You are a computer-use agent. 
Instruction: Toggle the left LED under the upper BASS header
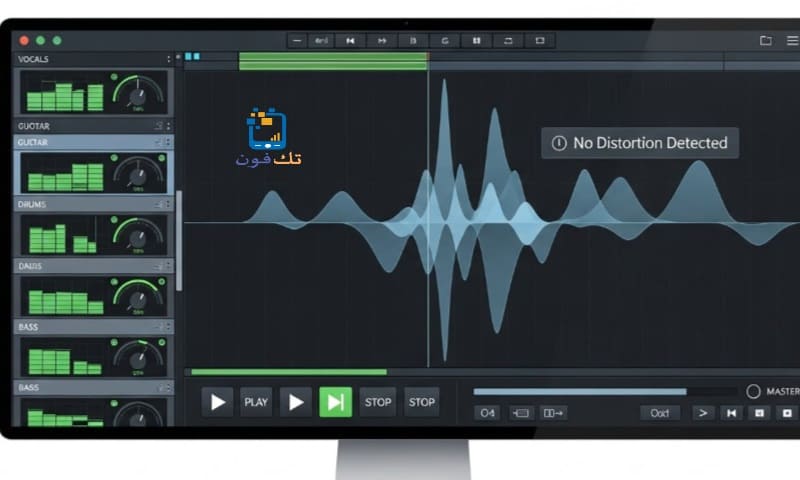point(114,342)
